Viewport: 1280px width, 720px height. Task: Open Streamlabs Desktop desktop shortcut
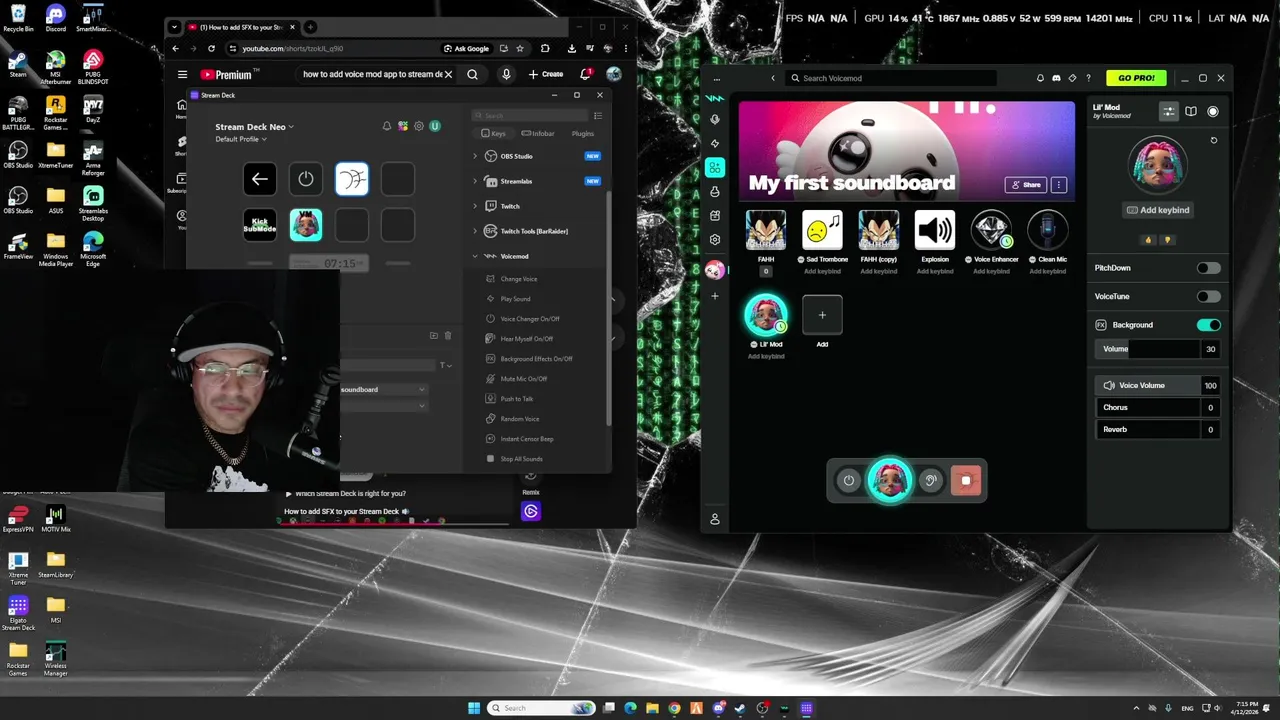click(x=93, y=201)
